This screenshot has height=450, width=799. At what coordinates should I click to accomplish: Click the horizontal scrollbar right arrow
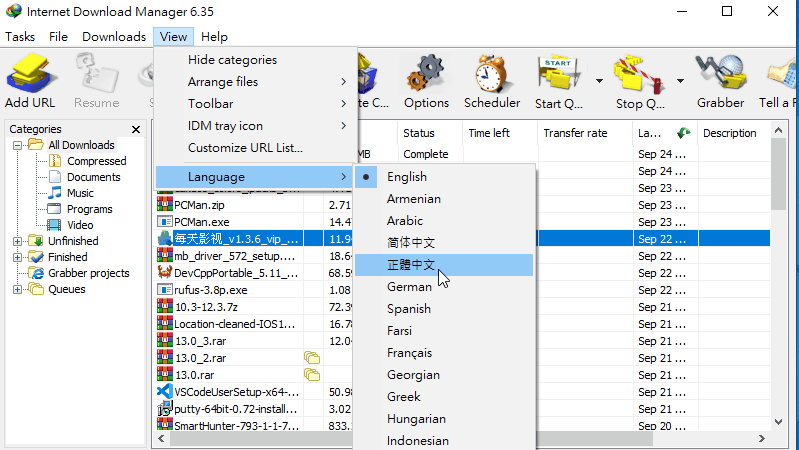[x=761, y=438]
